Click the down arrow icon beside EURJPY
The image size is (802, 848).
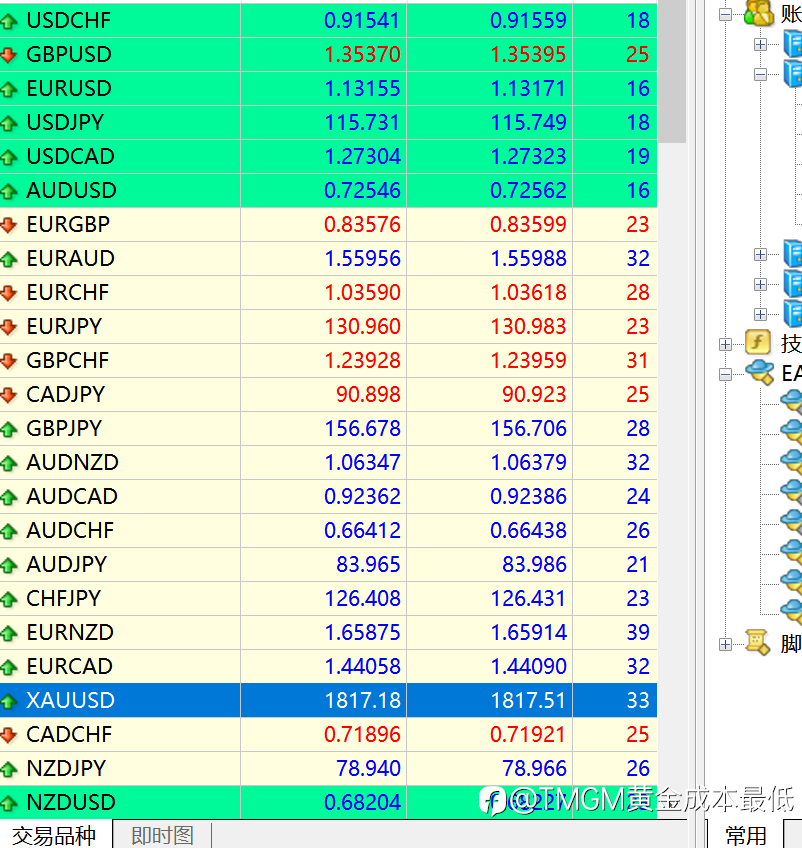(x=8, y=327)
